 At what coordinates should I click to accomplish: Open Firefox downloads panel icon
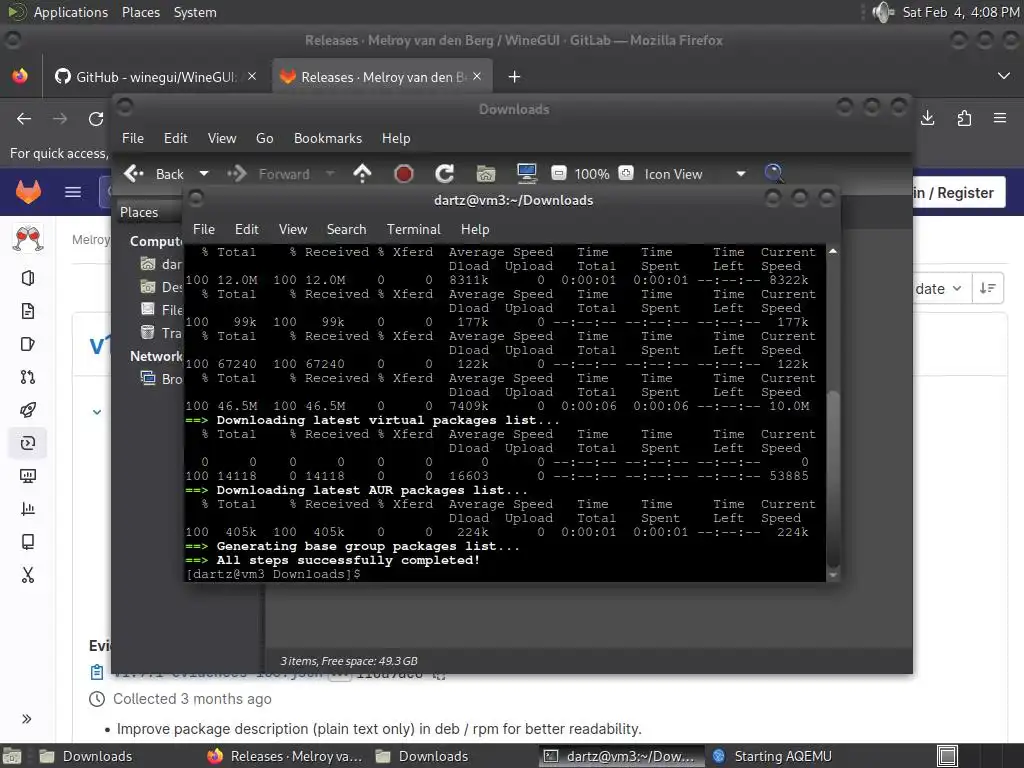tap(927, 118)
